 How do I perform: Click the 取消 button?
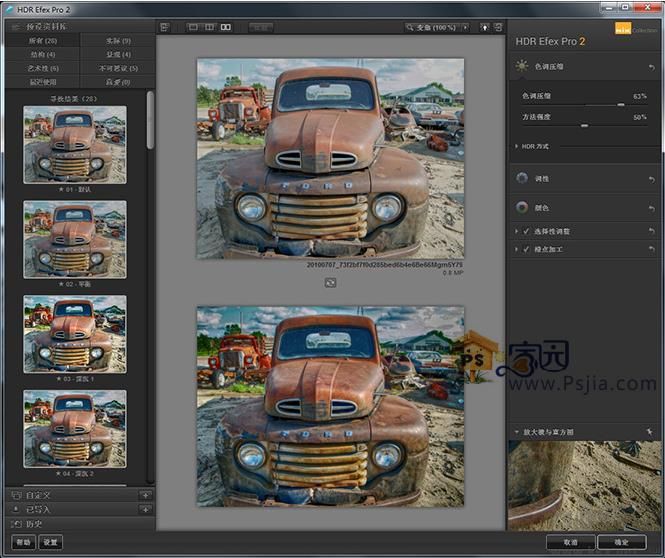[x=570, y=542]
